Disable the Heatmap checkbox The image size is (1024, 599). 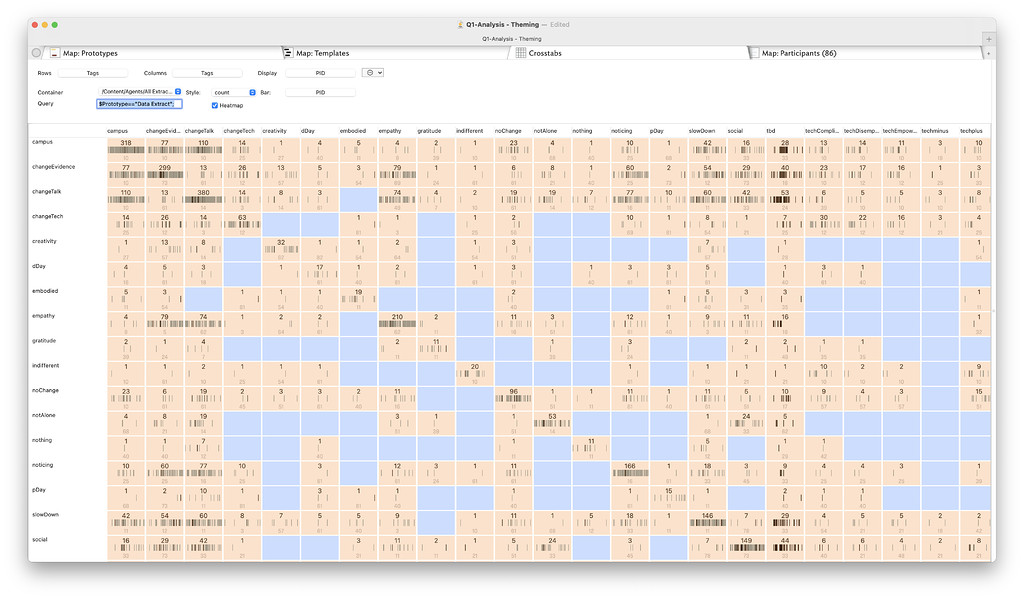tap(214, 104)
